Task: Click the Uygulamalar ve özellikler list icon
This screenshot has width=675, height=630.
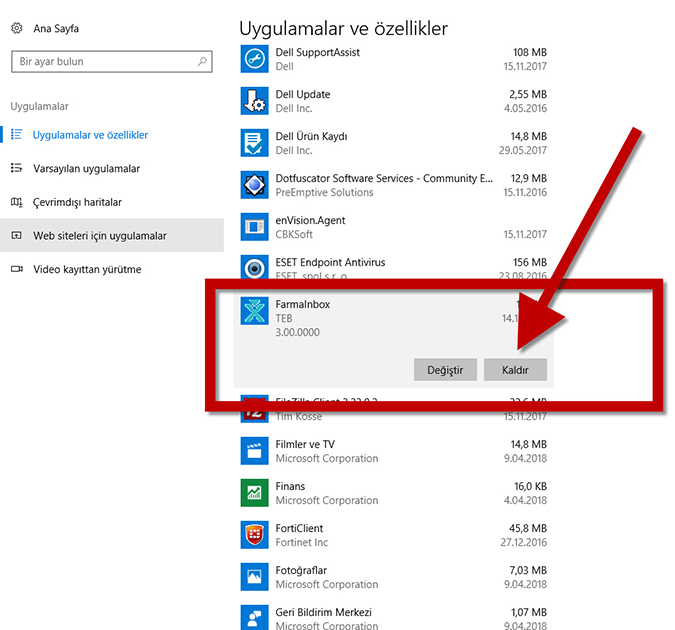Action: (x=16, y=134)
